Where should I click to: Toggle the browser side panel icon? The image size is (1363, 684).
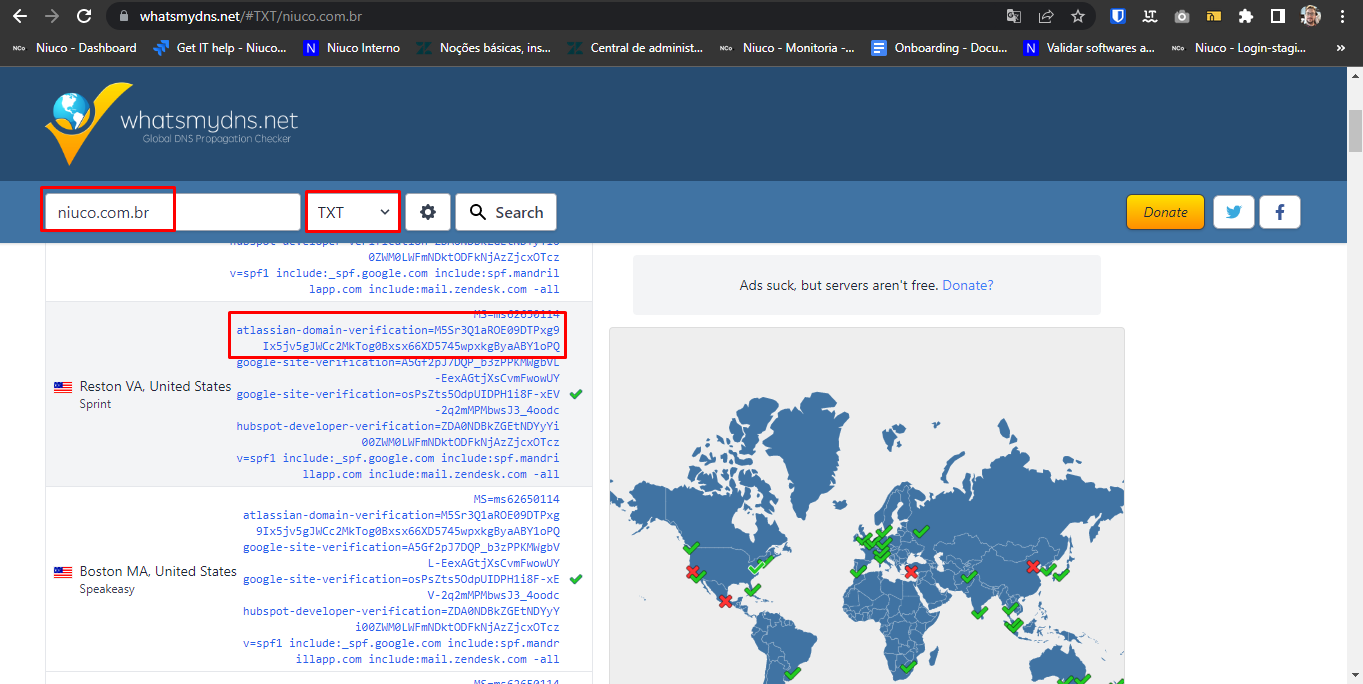click(1277, 16)
